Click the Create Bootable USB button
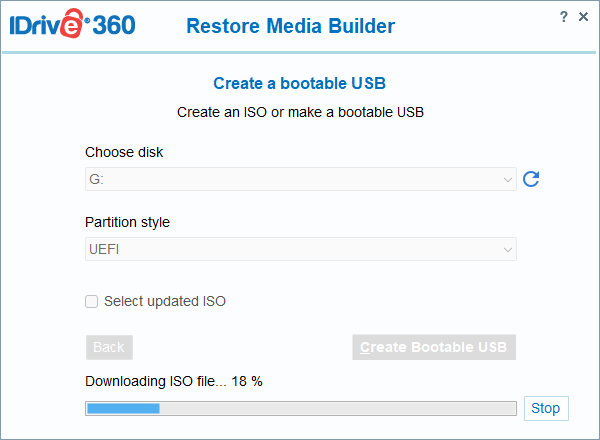This screenshot has width=600, height=440. (x=434, y=347)
